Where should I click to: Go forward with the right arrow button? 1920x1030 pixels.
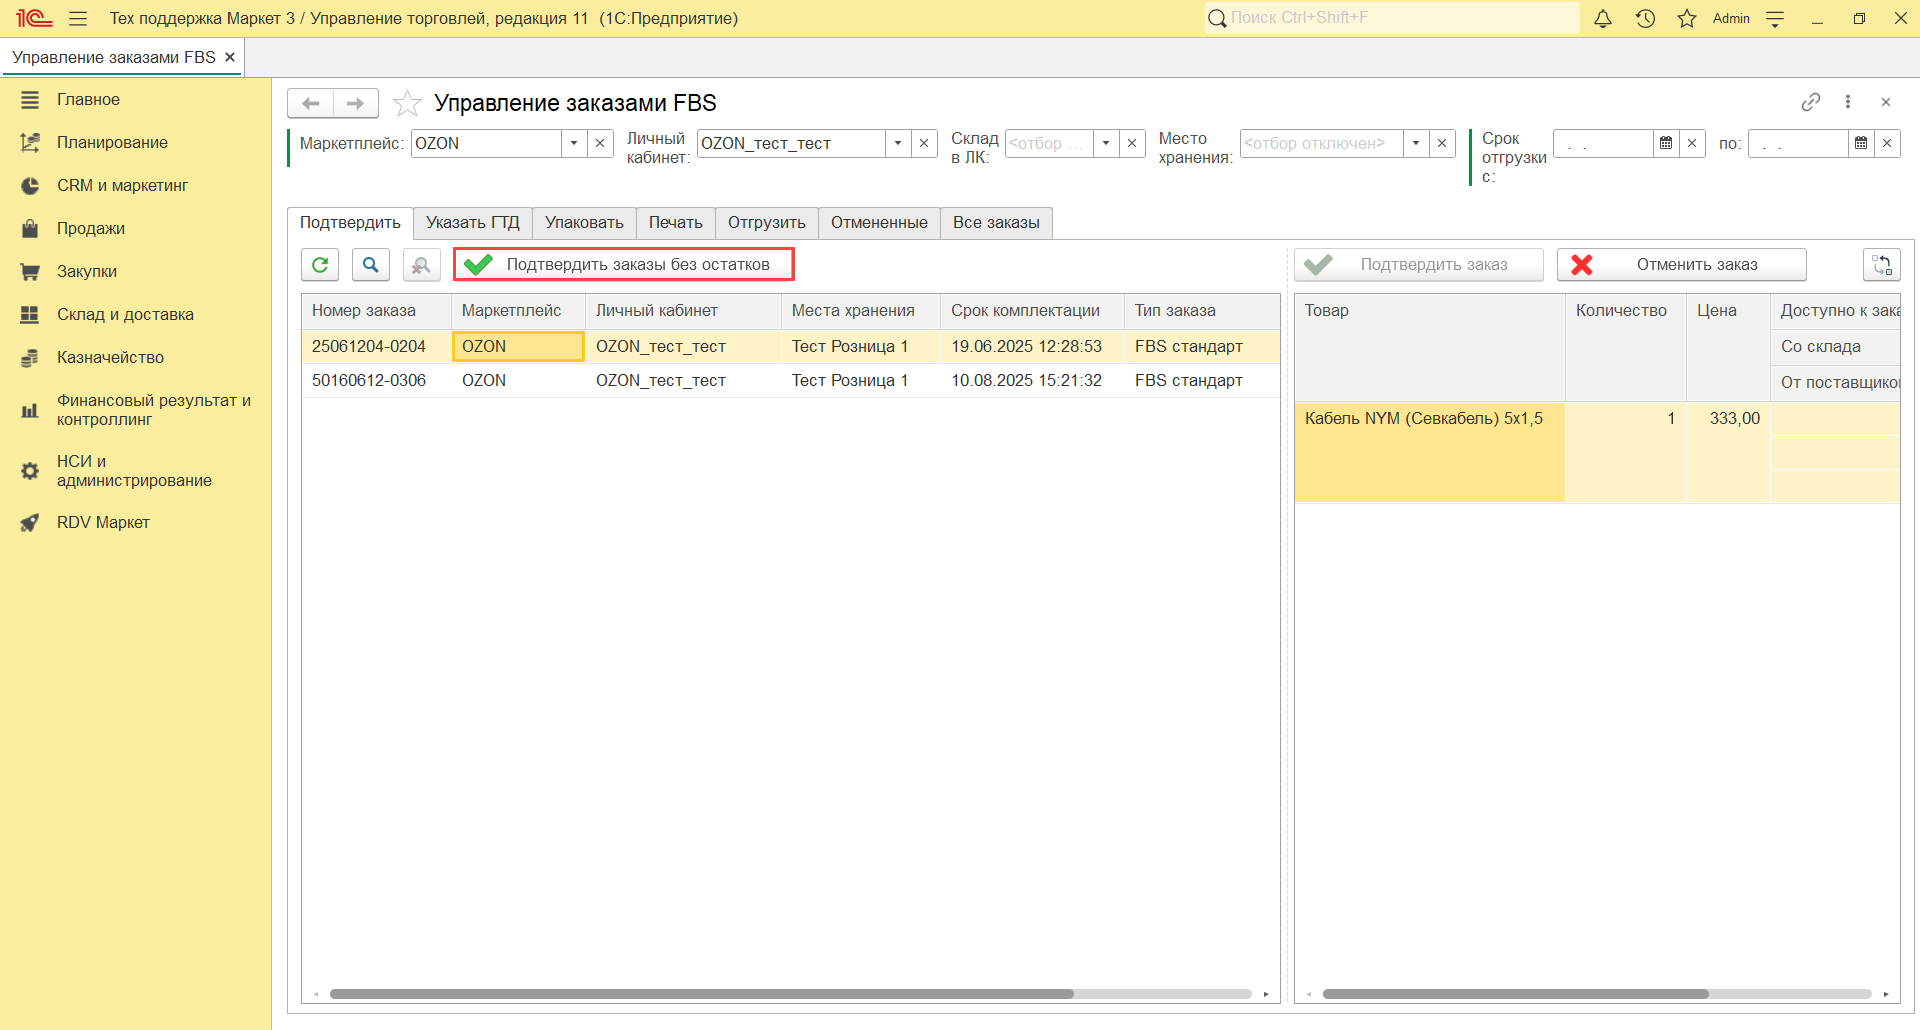coord(355,103)
